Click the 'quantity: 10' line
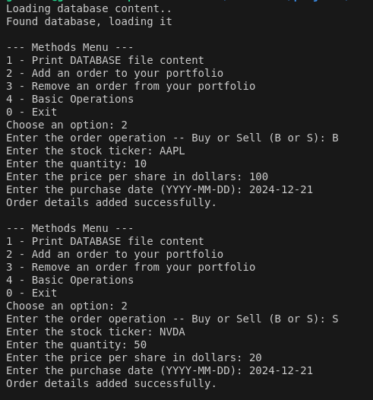Image resolution: width=373 pixels, height=400 pixels. [76, 164]
